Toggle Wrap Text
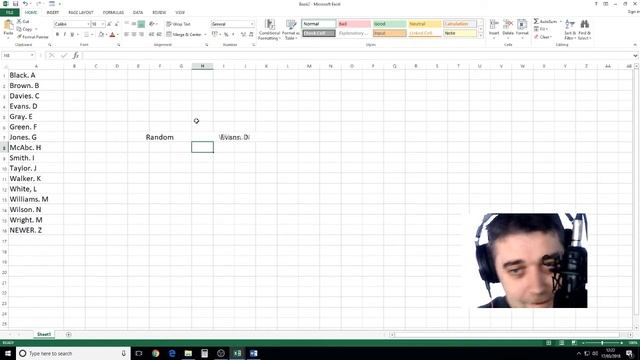The height and width of the screenshot is (360, 640). (x=178, y=24)
